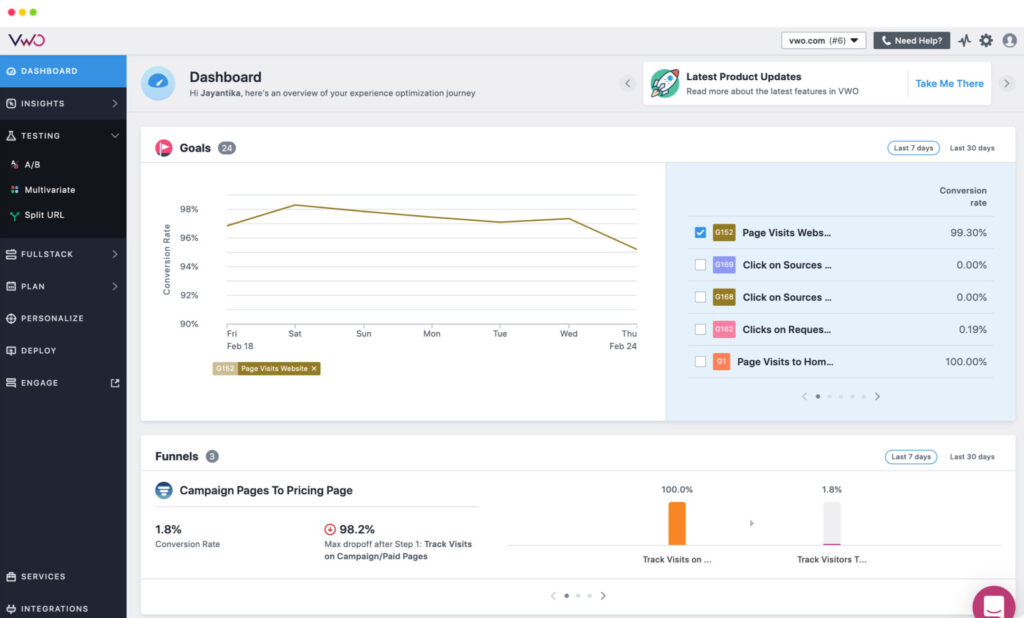Collapse the Testing sidebar section
This screenshot has width=1024, height=618.
click(63, 136)
